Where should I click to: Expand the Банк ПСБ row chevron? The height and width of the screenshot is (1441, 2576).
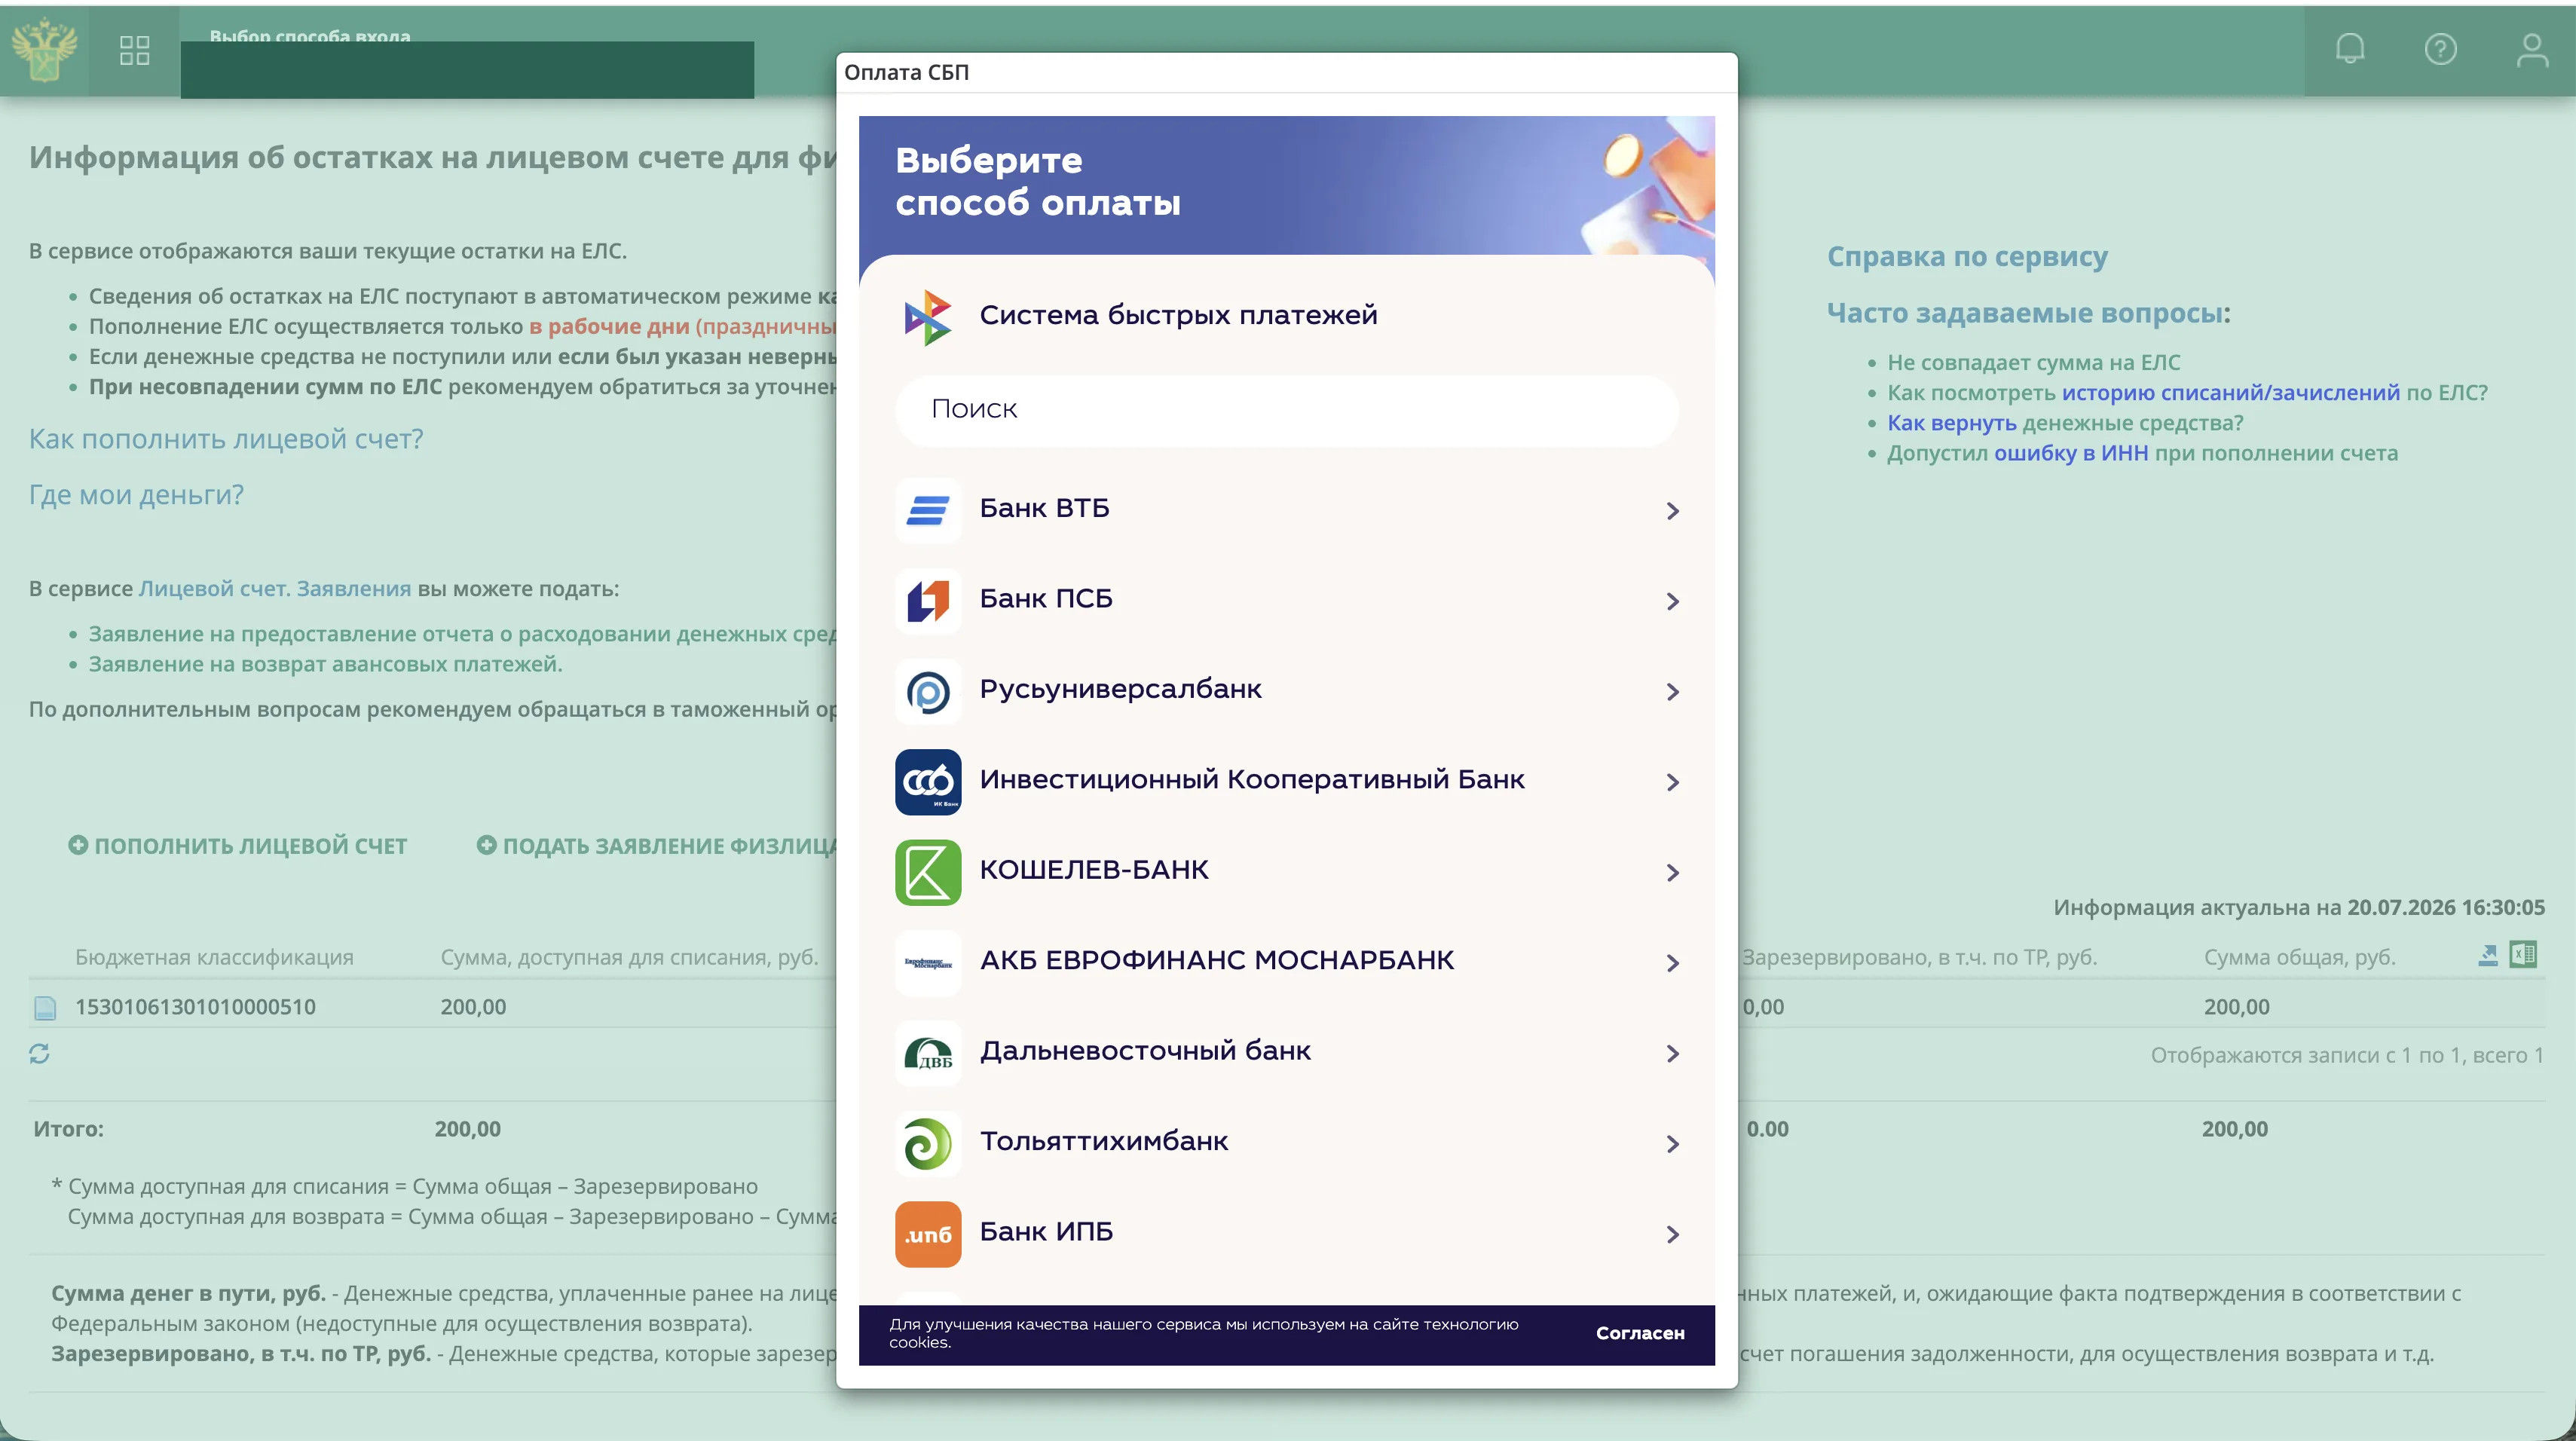coord(1673,601)
